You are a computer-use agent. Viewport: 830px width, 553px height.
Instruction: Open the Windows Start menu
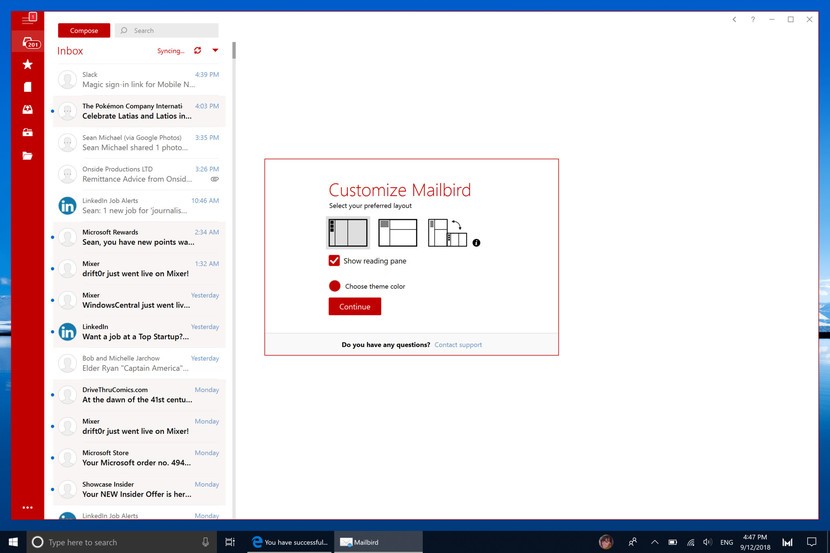pyautogui.click(x=13, y=542)
